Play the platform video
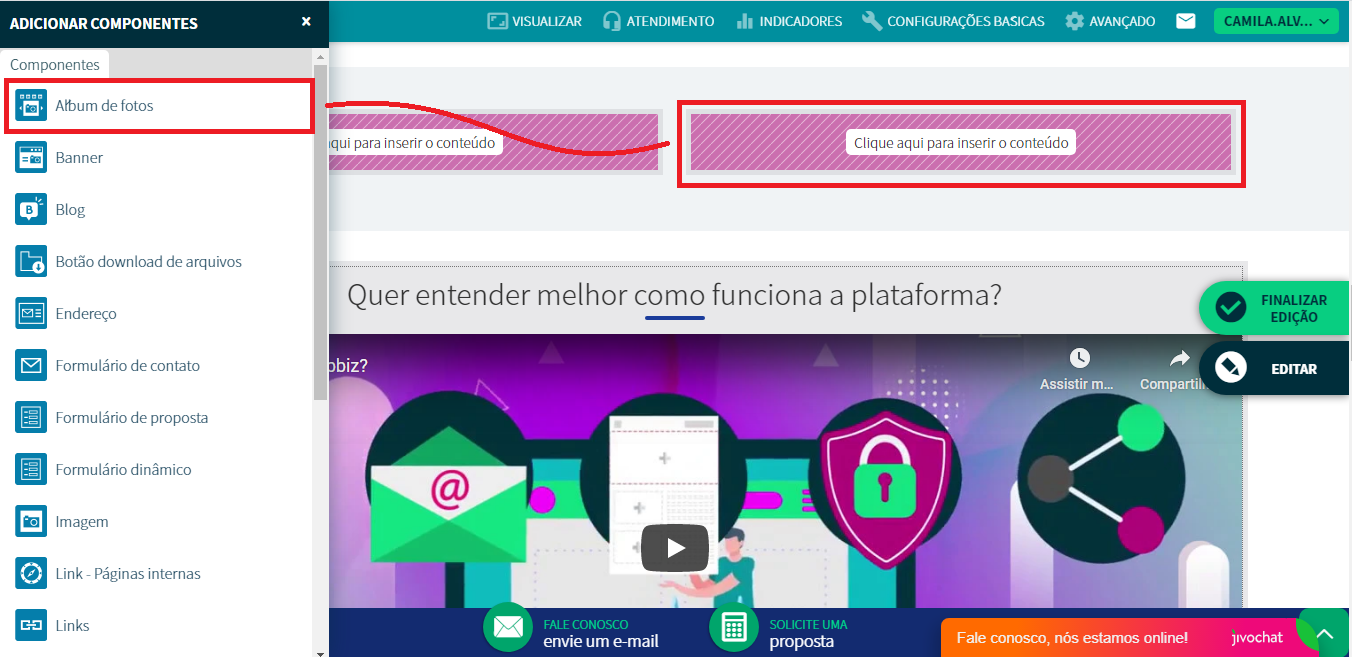 [675, 548]
